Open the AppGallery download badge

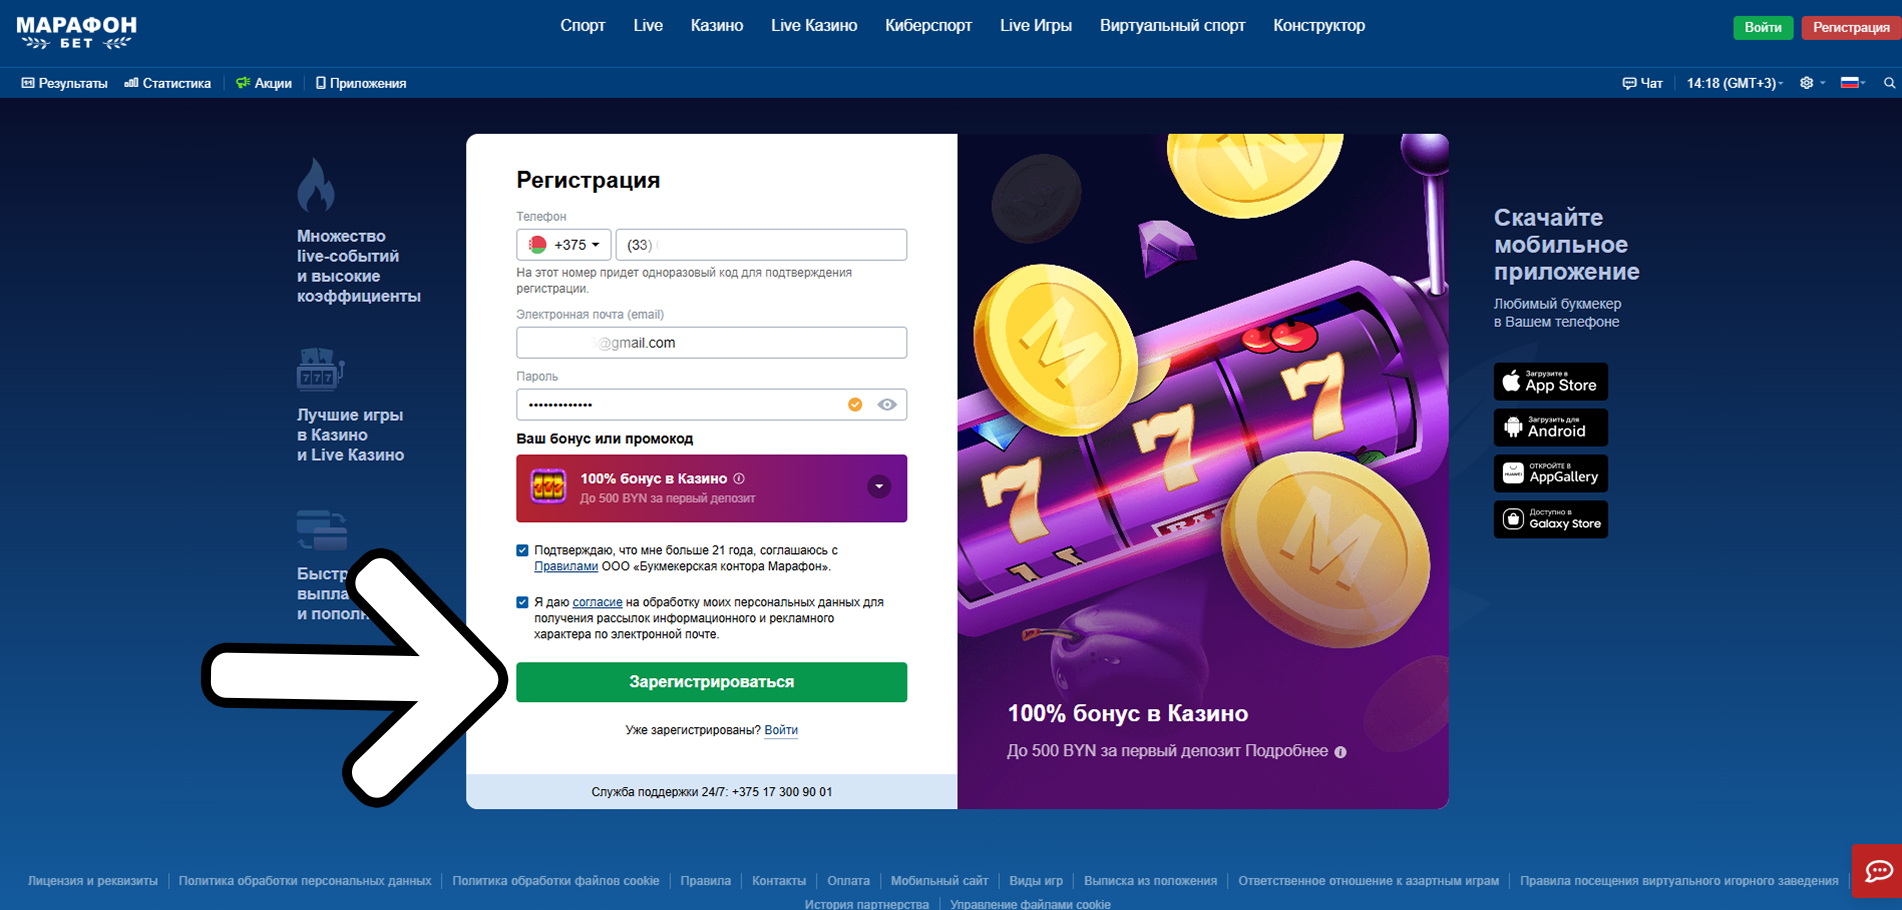(1550, 473)
